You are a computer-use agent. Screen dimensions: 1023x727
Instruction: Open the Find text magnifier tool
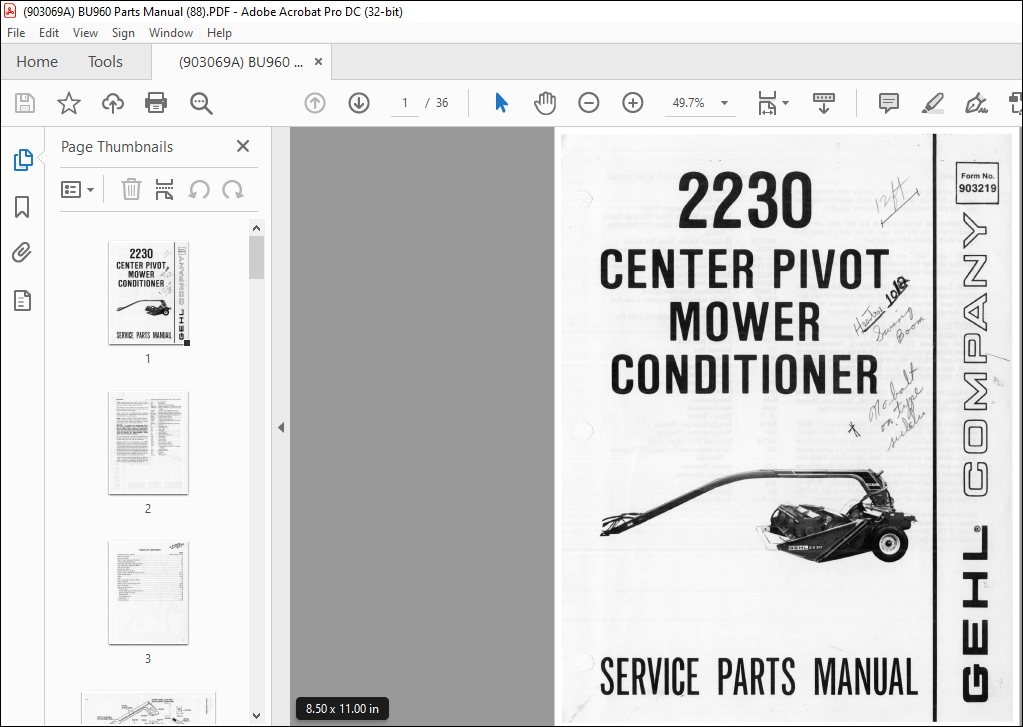pyautogui.click(x=201, y=103)
